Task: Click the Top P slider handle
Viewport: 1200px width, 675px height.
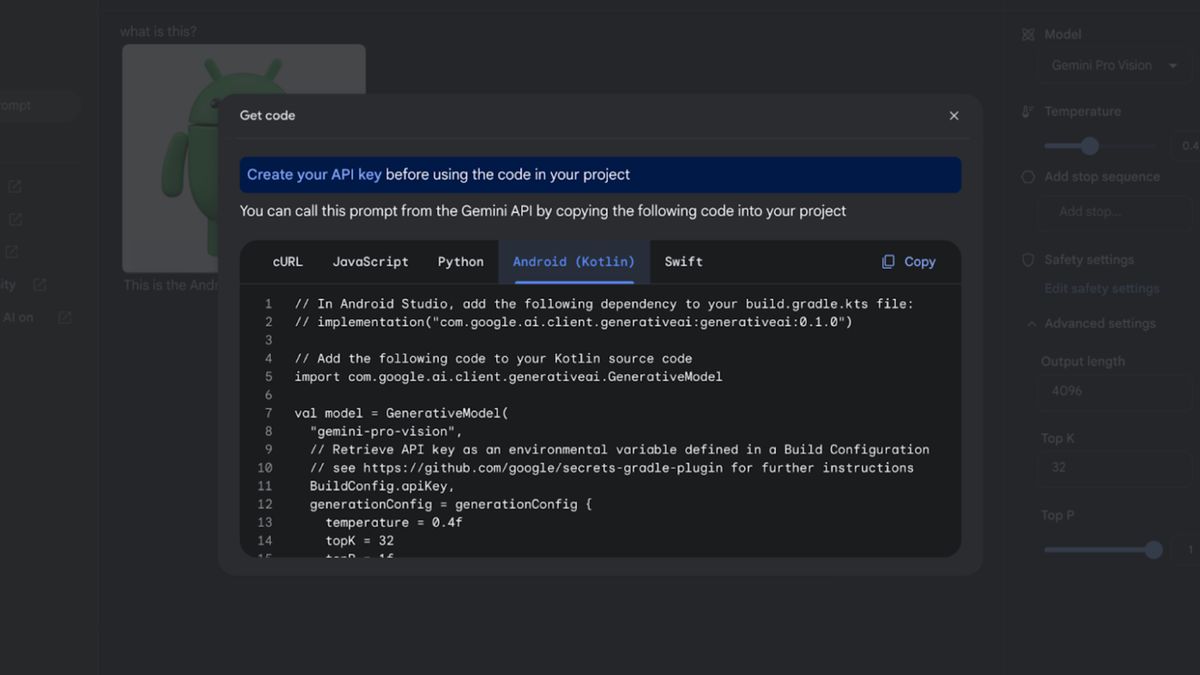Action: click(1153, 550)
